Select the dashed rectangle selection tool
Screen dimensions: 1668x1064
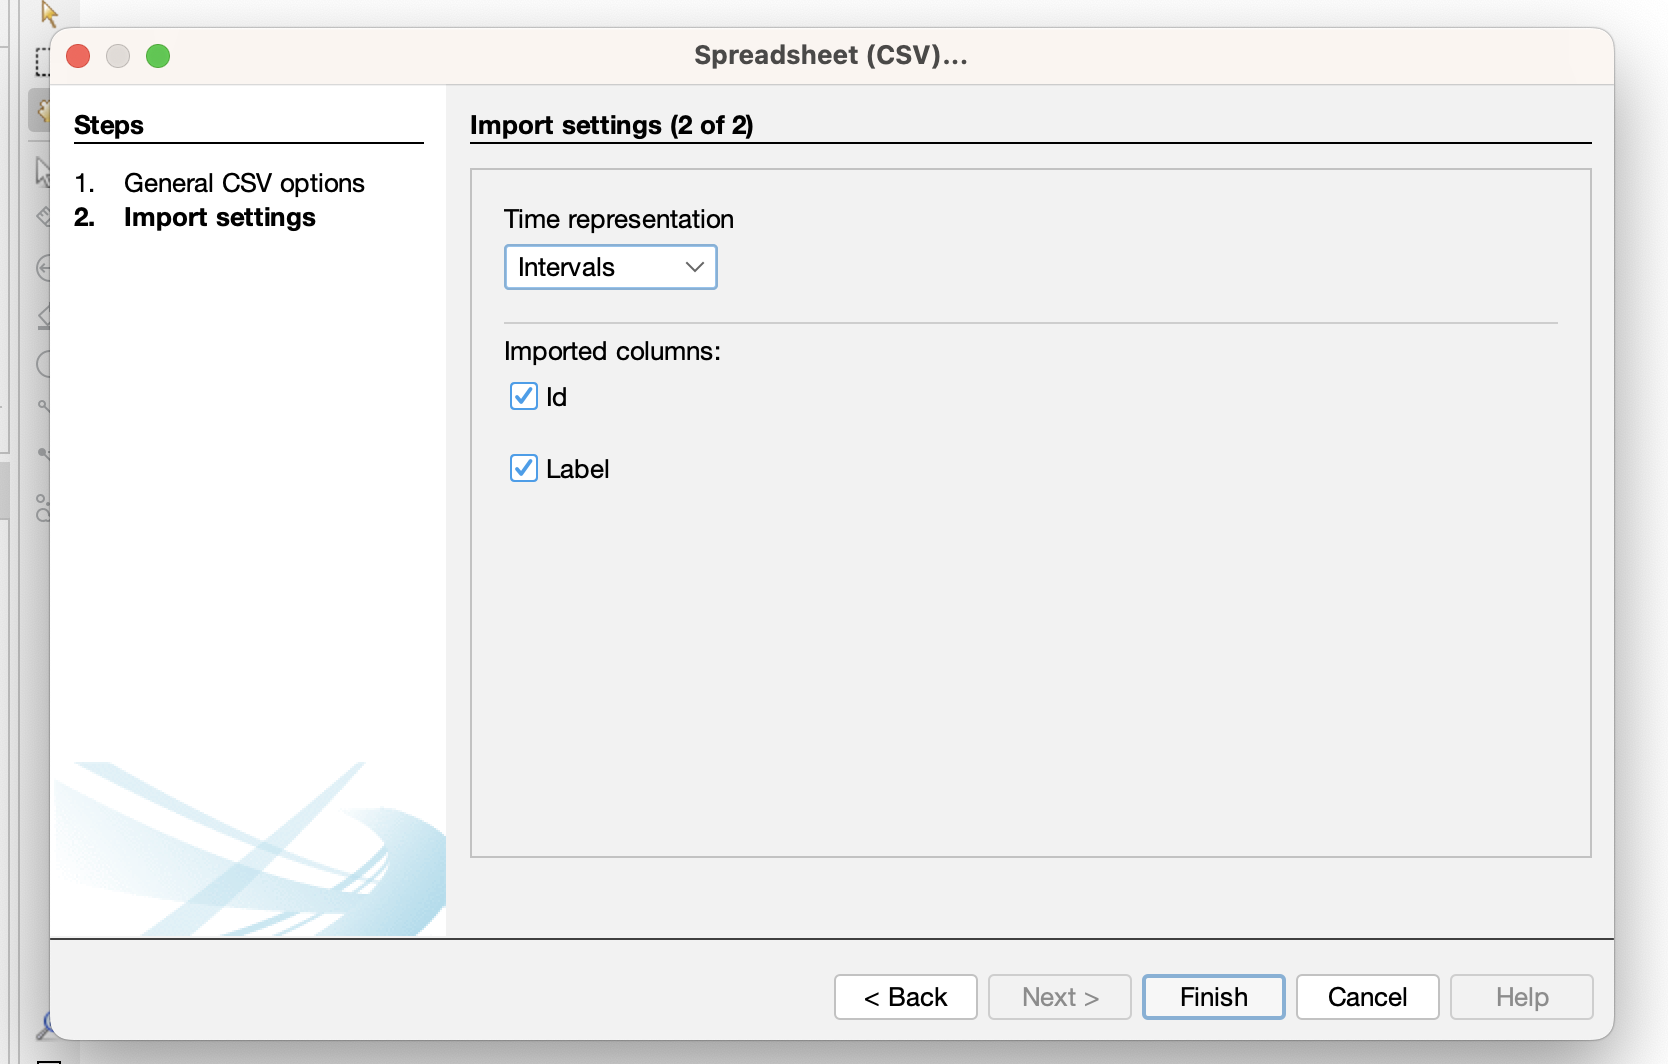click(x=42, y=62)
